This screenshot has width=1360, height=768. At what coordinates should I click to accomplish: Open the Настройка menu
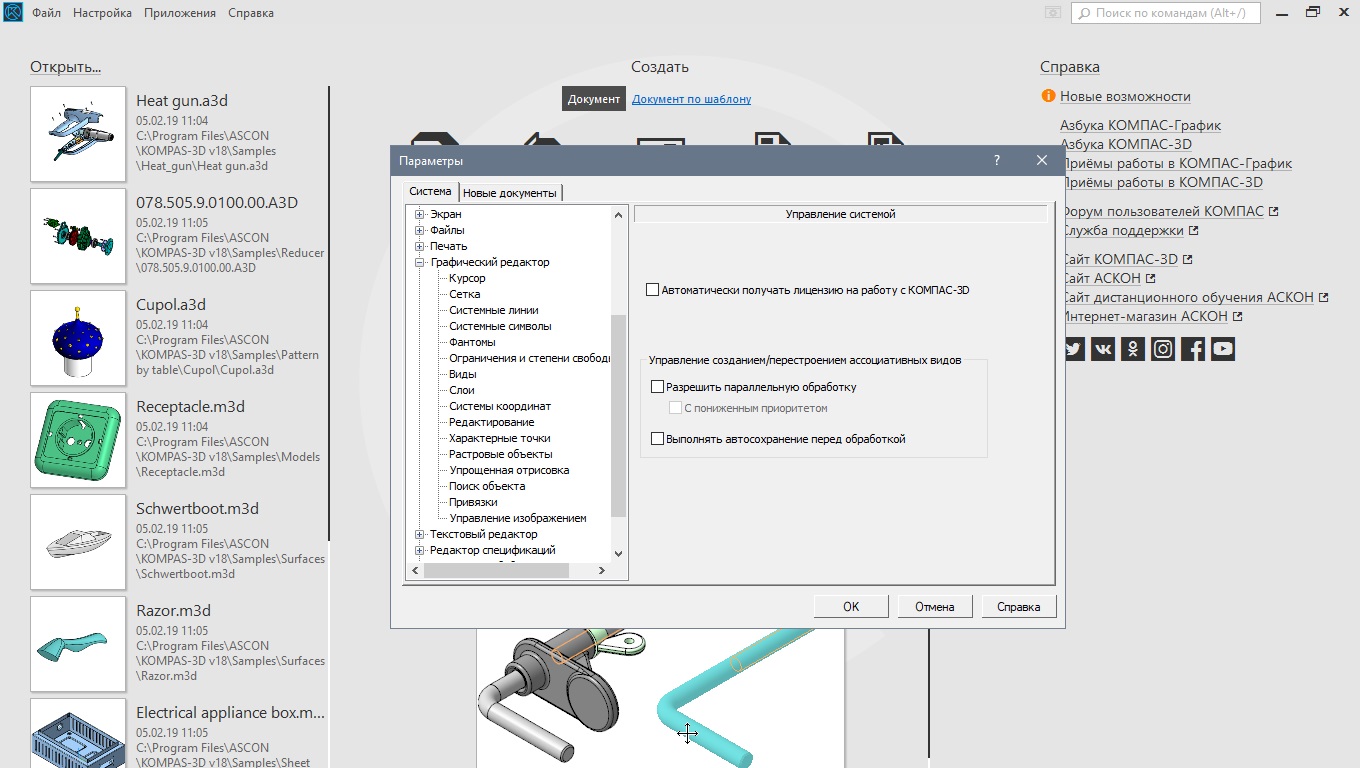coord(102,13)
